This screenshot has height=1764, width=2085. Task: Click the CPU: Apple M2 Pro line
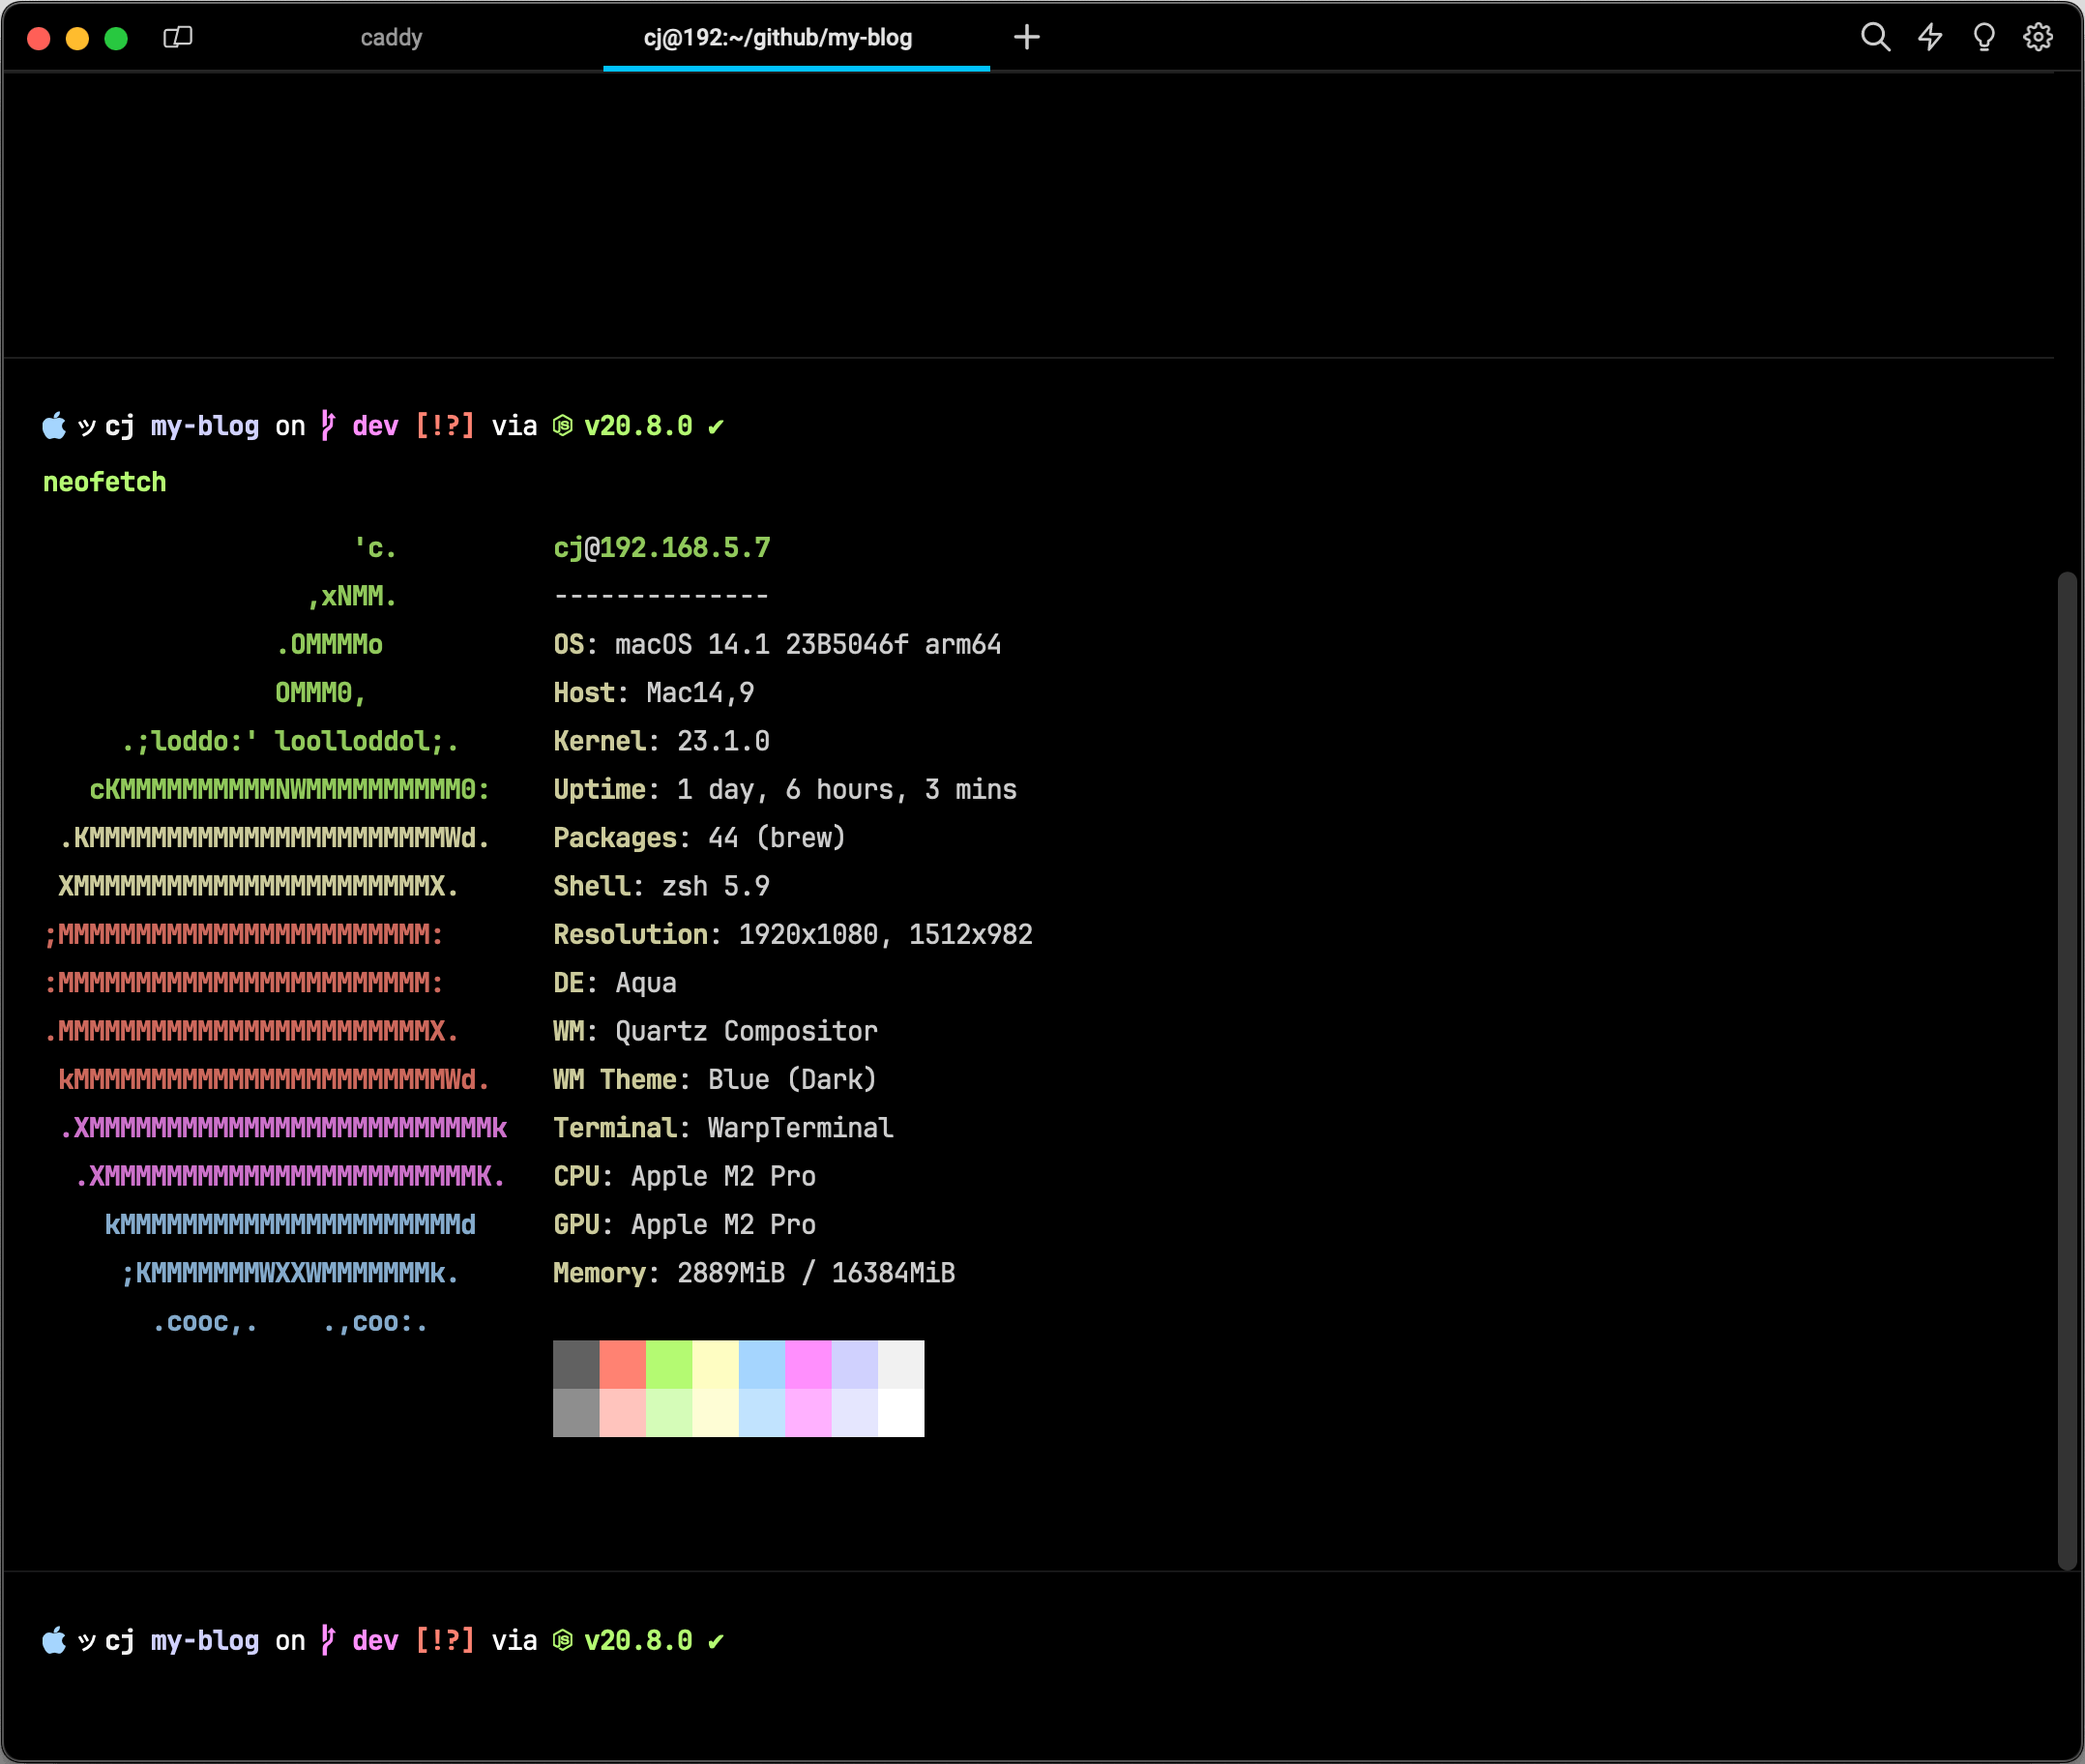(x=685, y=1176)
